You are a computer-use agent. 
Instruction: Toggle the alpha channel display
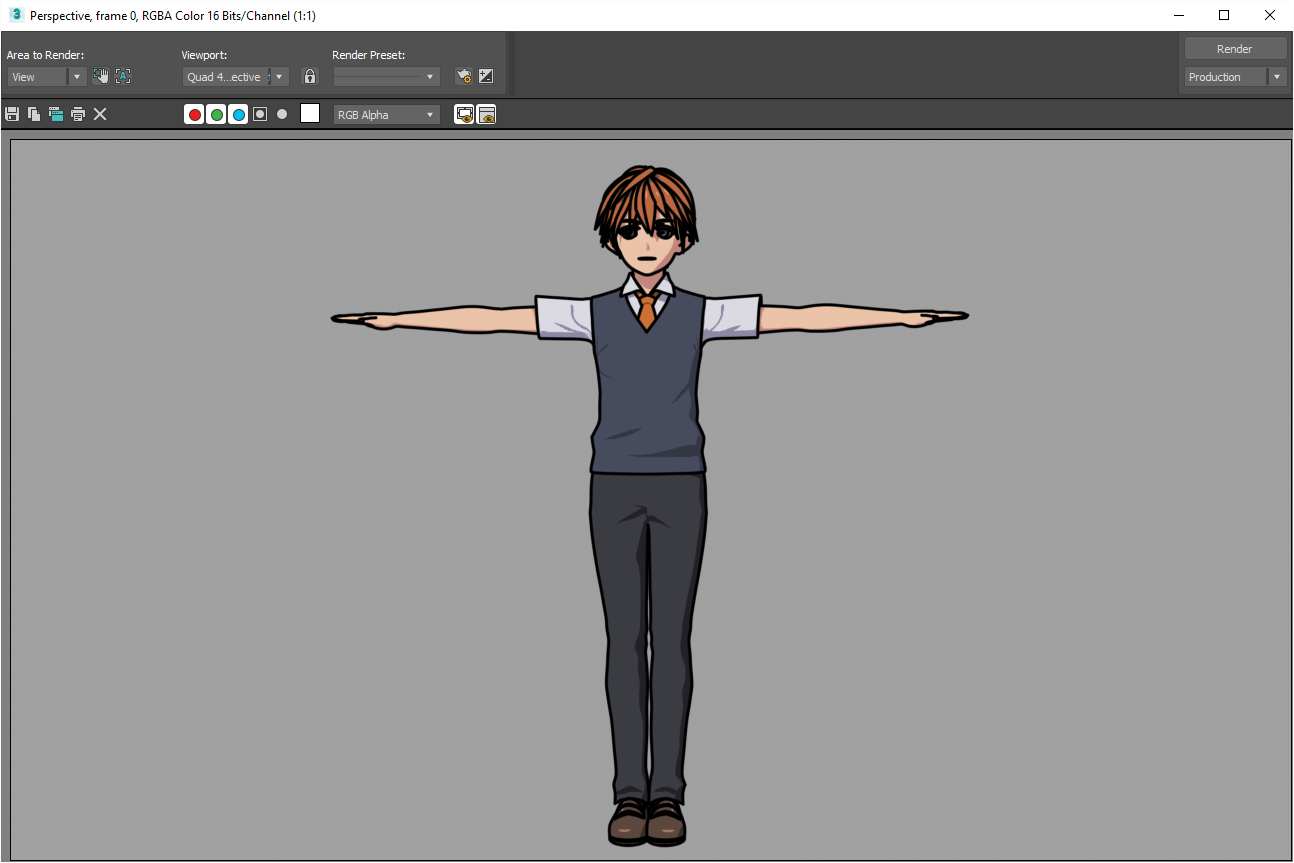(260, 115)
